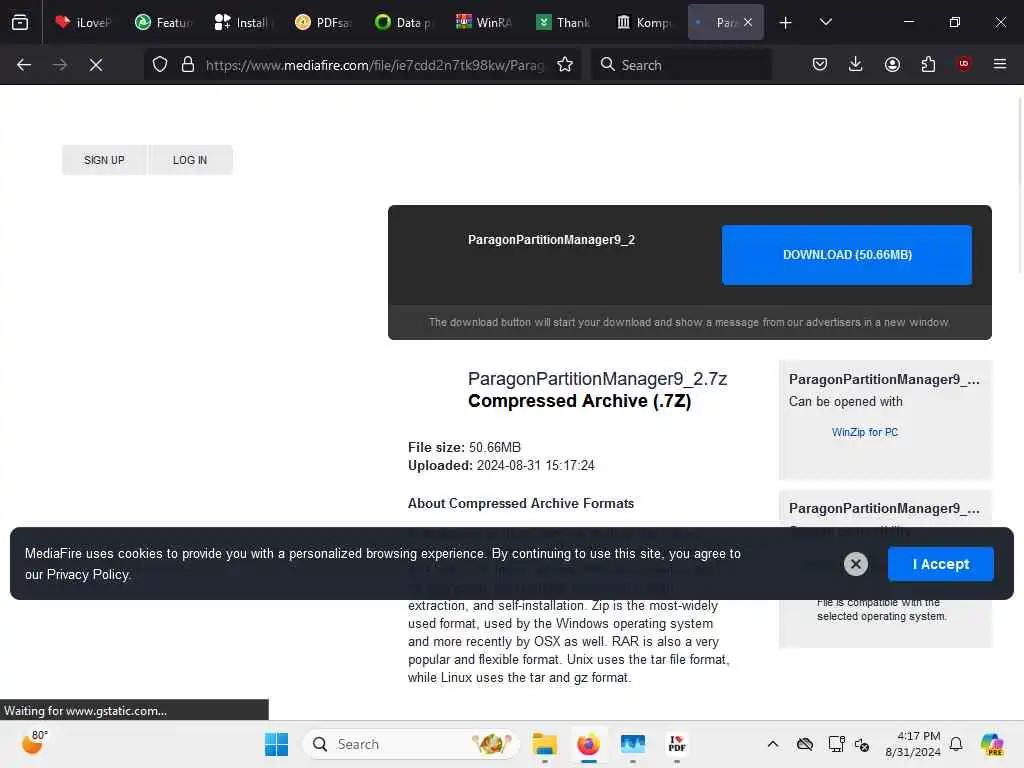Switch to the Data p tab

pyautogui.click(x=403, y=22)
